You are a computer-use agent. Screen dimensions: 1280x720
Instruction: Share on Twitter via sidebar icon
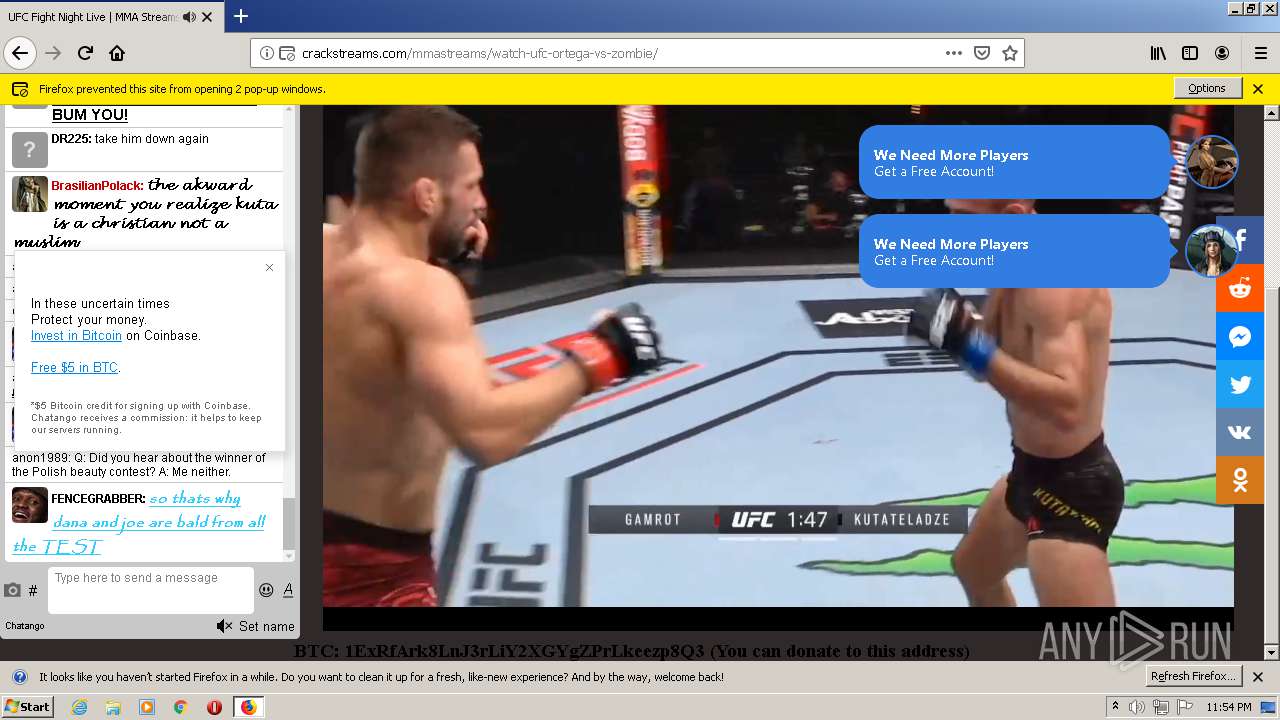[x=1240, y=384]
